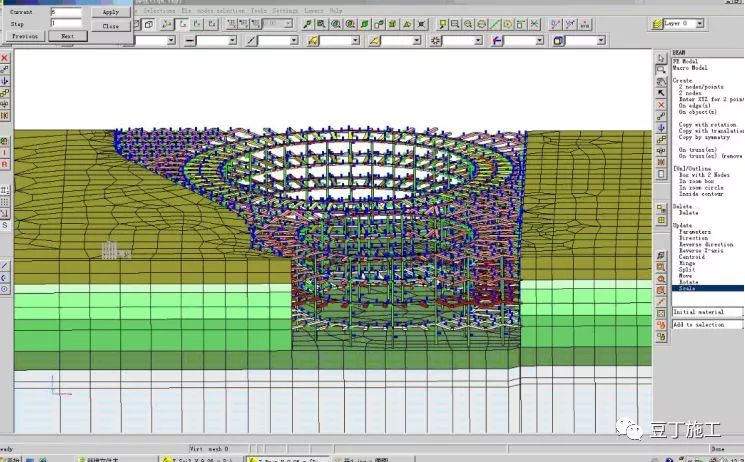Open the Tools menu
The width and height of the screenshot is (745, 462).
coord(258,10)
